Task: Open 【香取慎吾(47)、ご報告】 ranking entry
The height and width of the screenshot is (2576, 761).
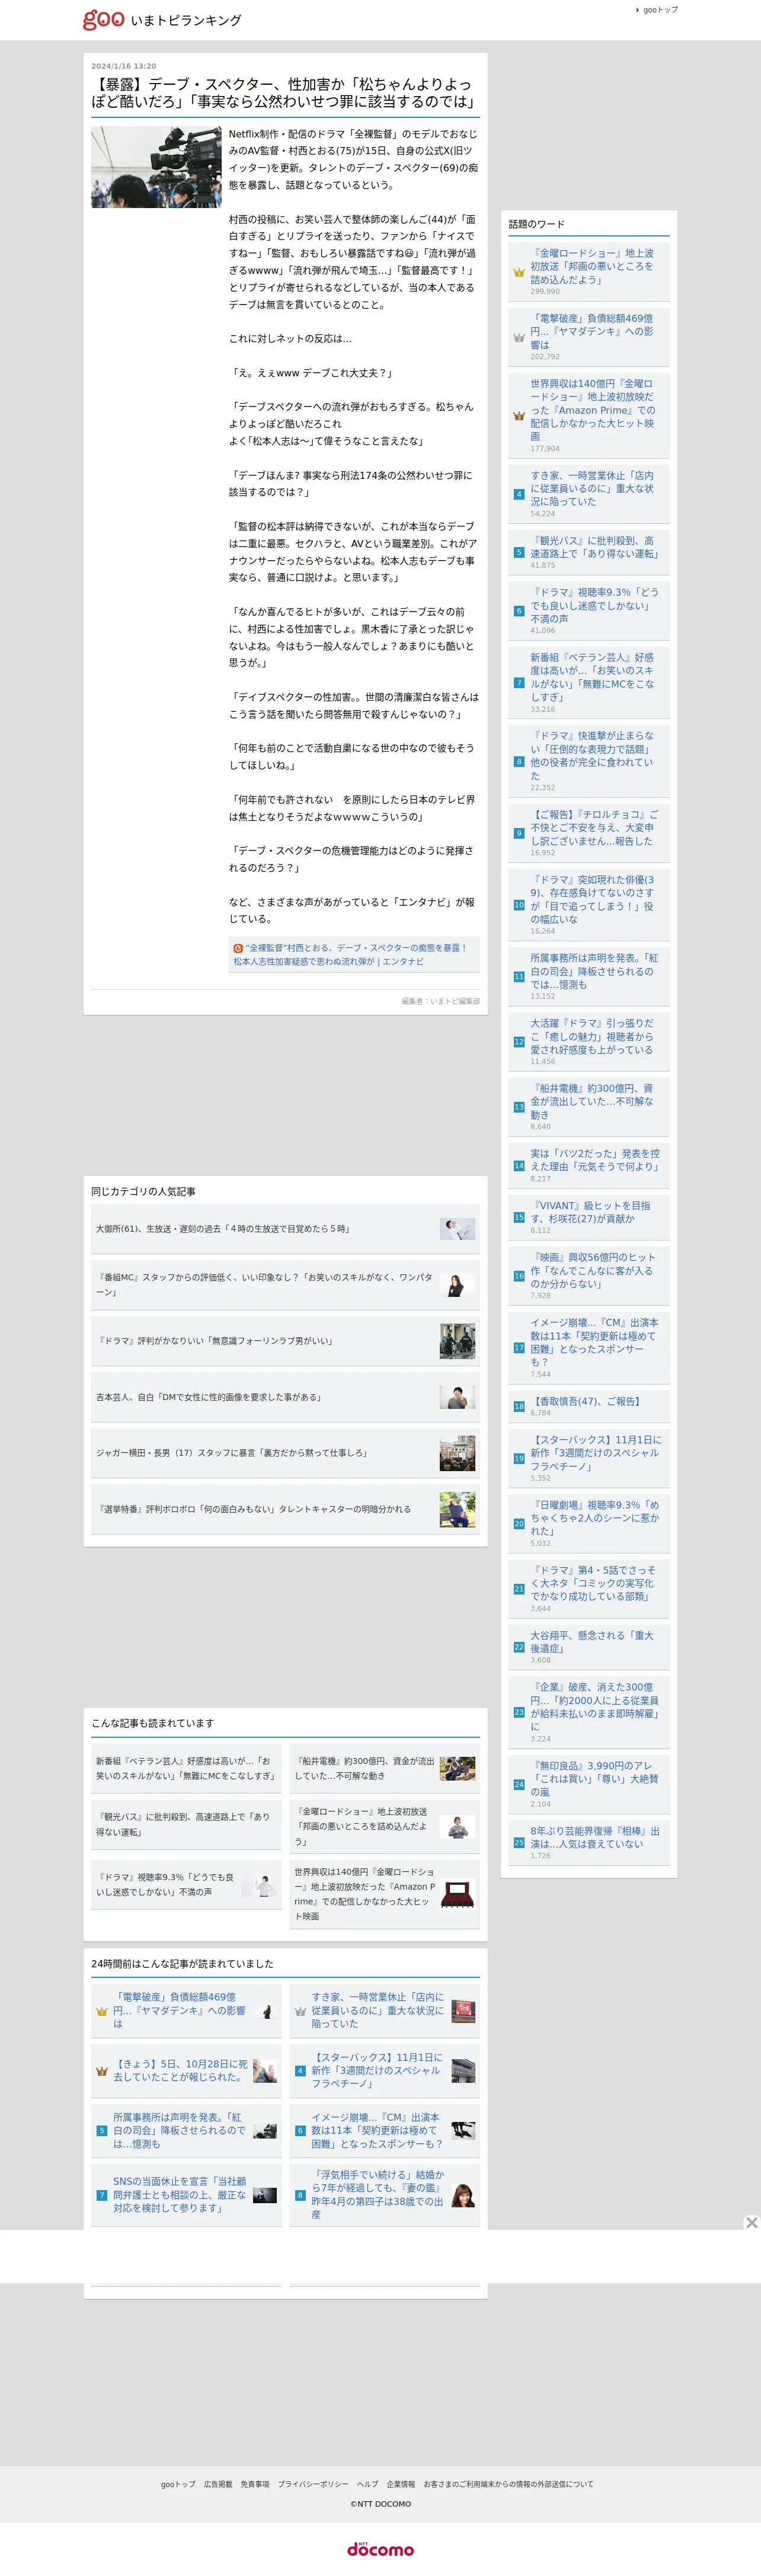Action: (x=586, y=1401)
